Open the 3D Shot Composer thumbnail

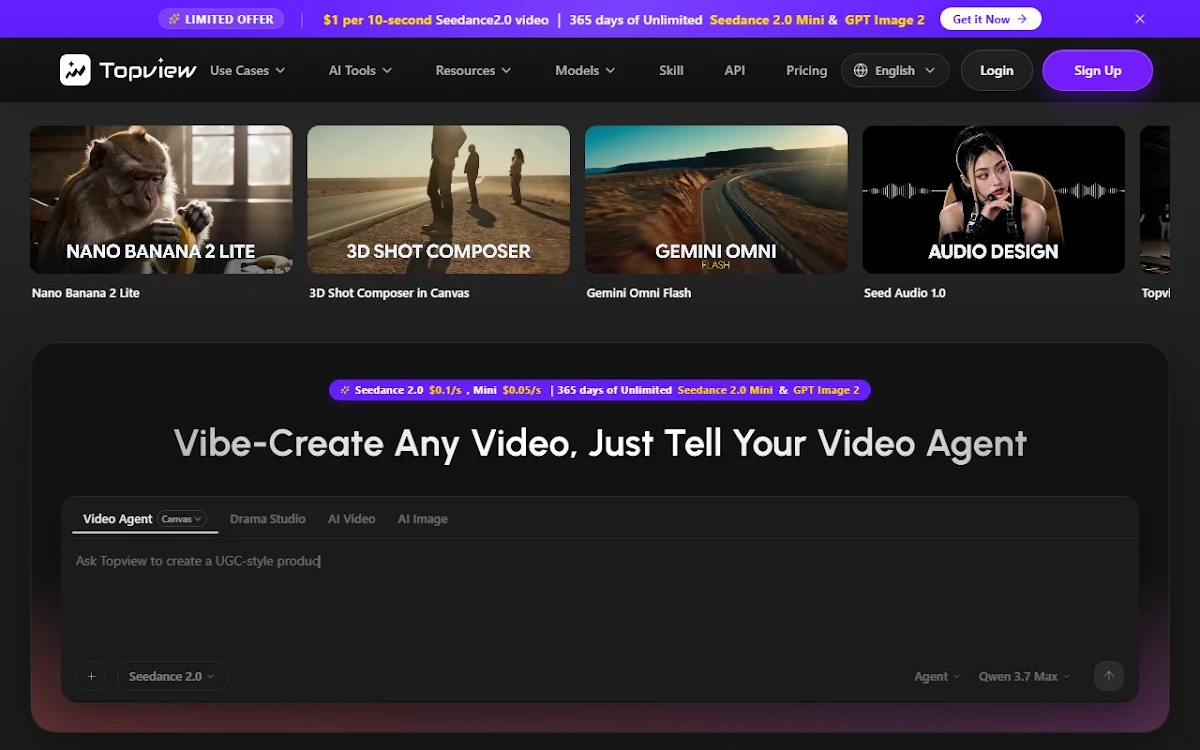point(438,199)
